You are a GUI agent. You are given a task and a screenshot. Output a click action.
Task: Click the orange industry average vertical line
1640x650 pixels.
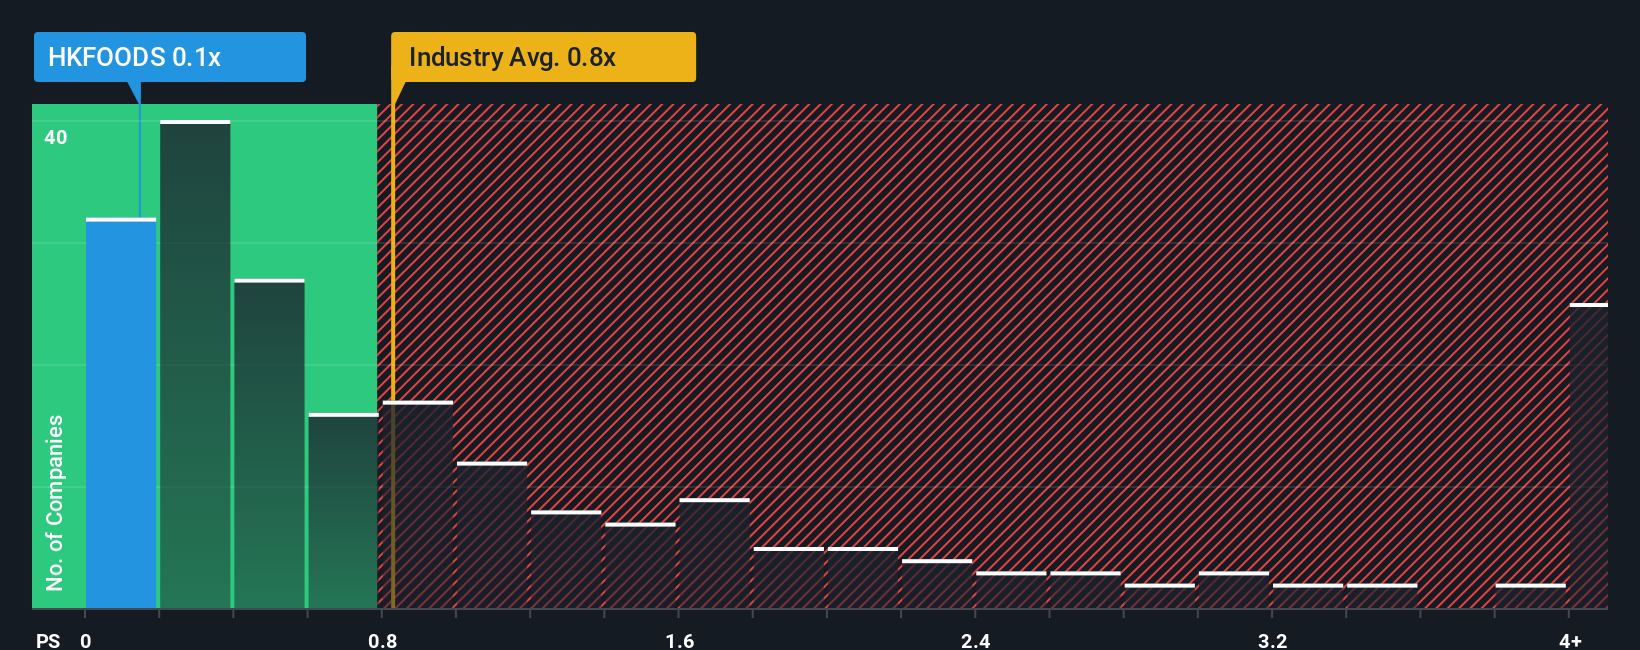click(393, 356)
